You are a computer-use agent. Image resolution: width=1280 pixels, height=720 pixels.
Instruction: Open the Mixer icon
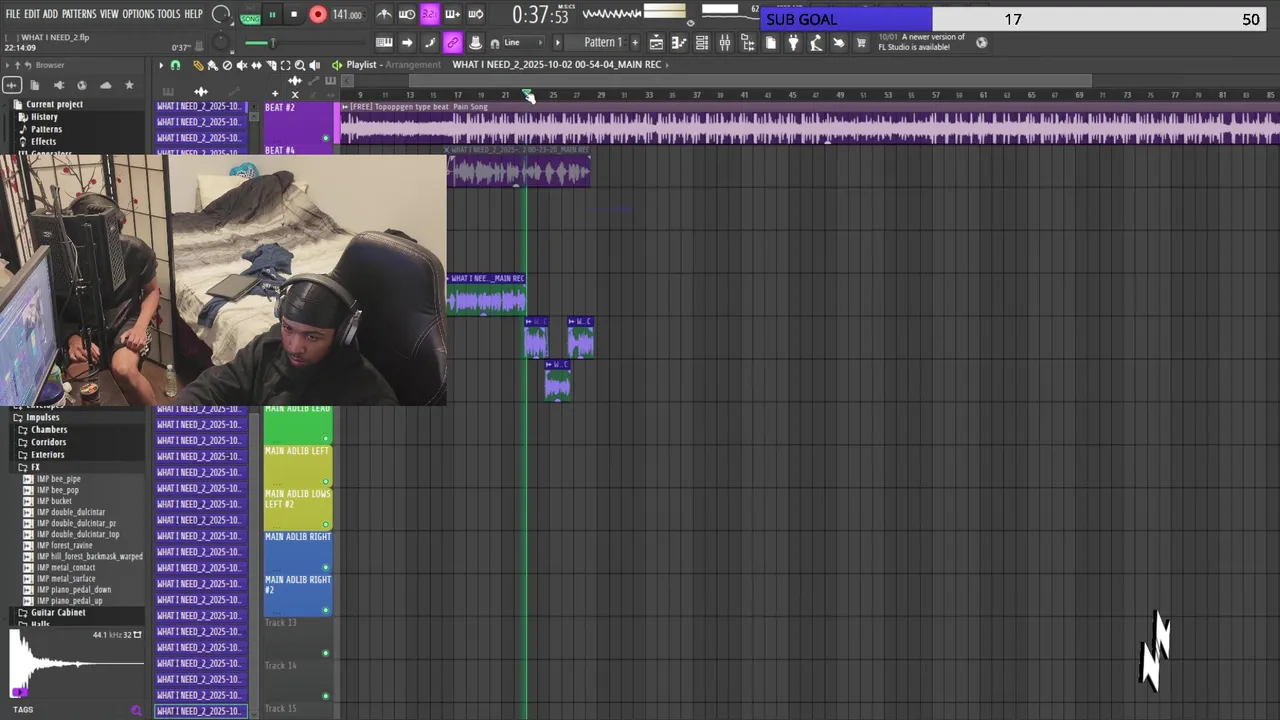(725, 43)
